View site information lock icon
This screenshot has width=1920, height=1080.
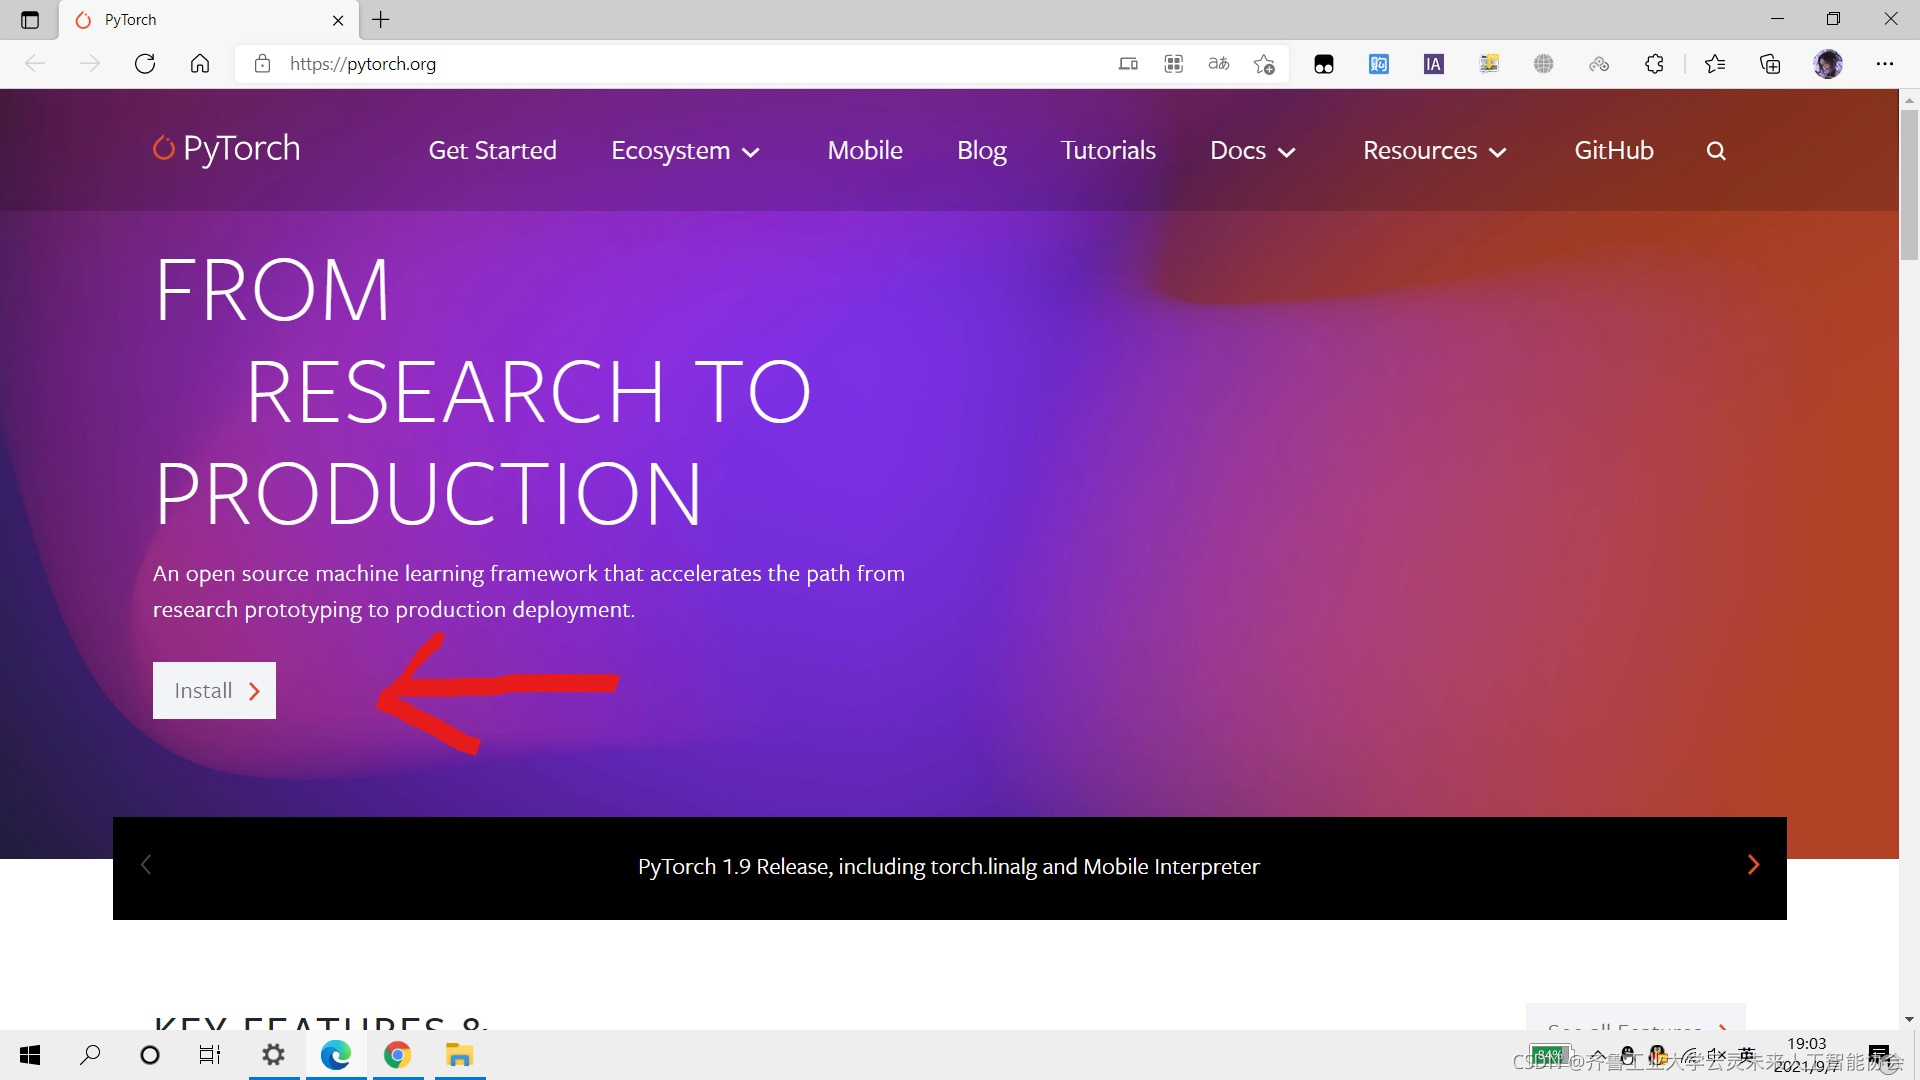point(262,64)
